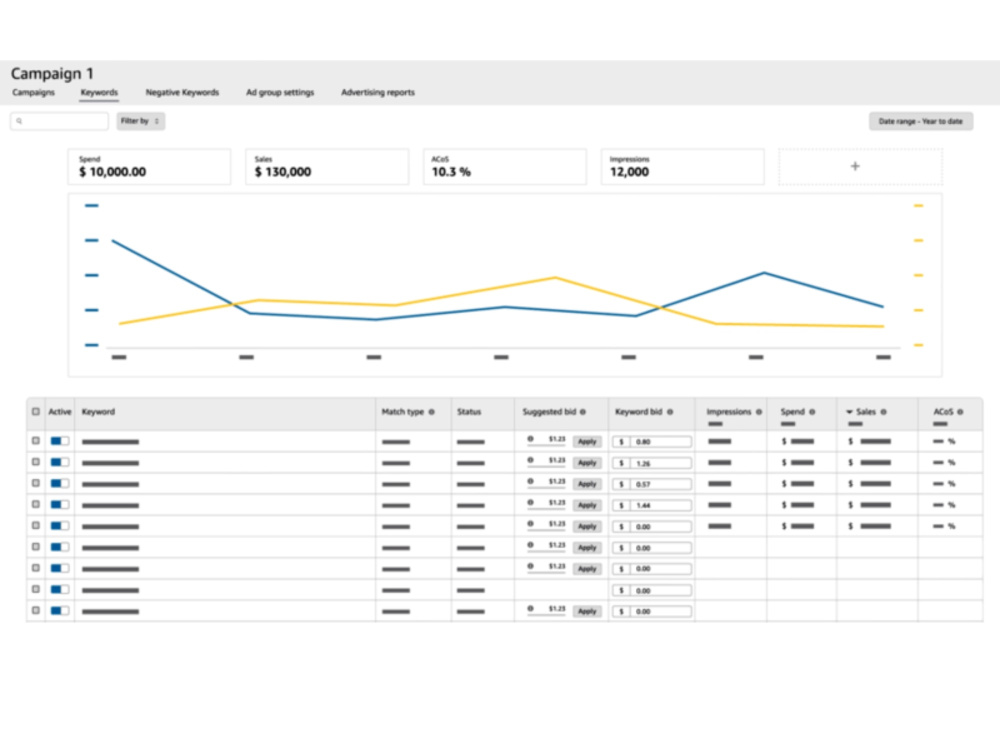Select the Spend $10,000.00 metric card
Image resolution: width=1000 pixels, height=750 pixels.
click(149, 167)
